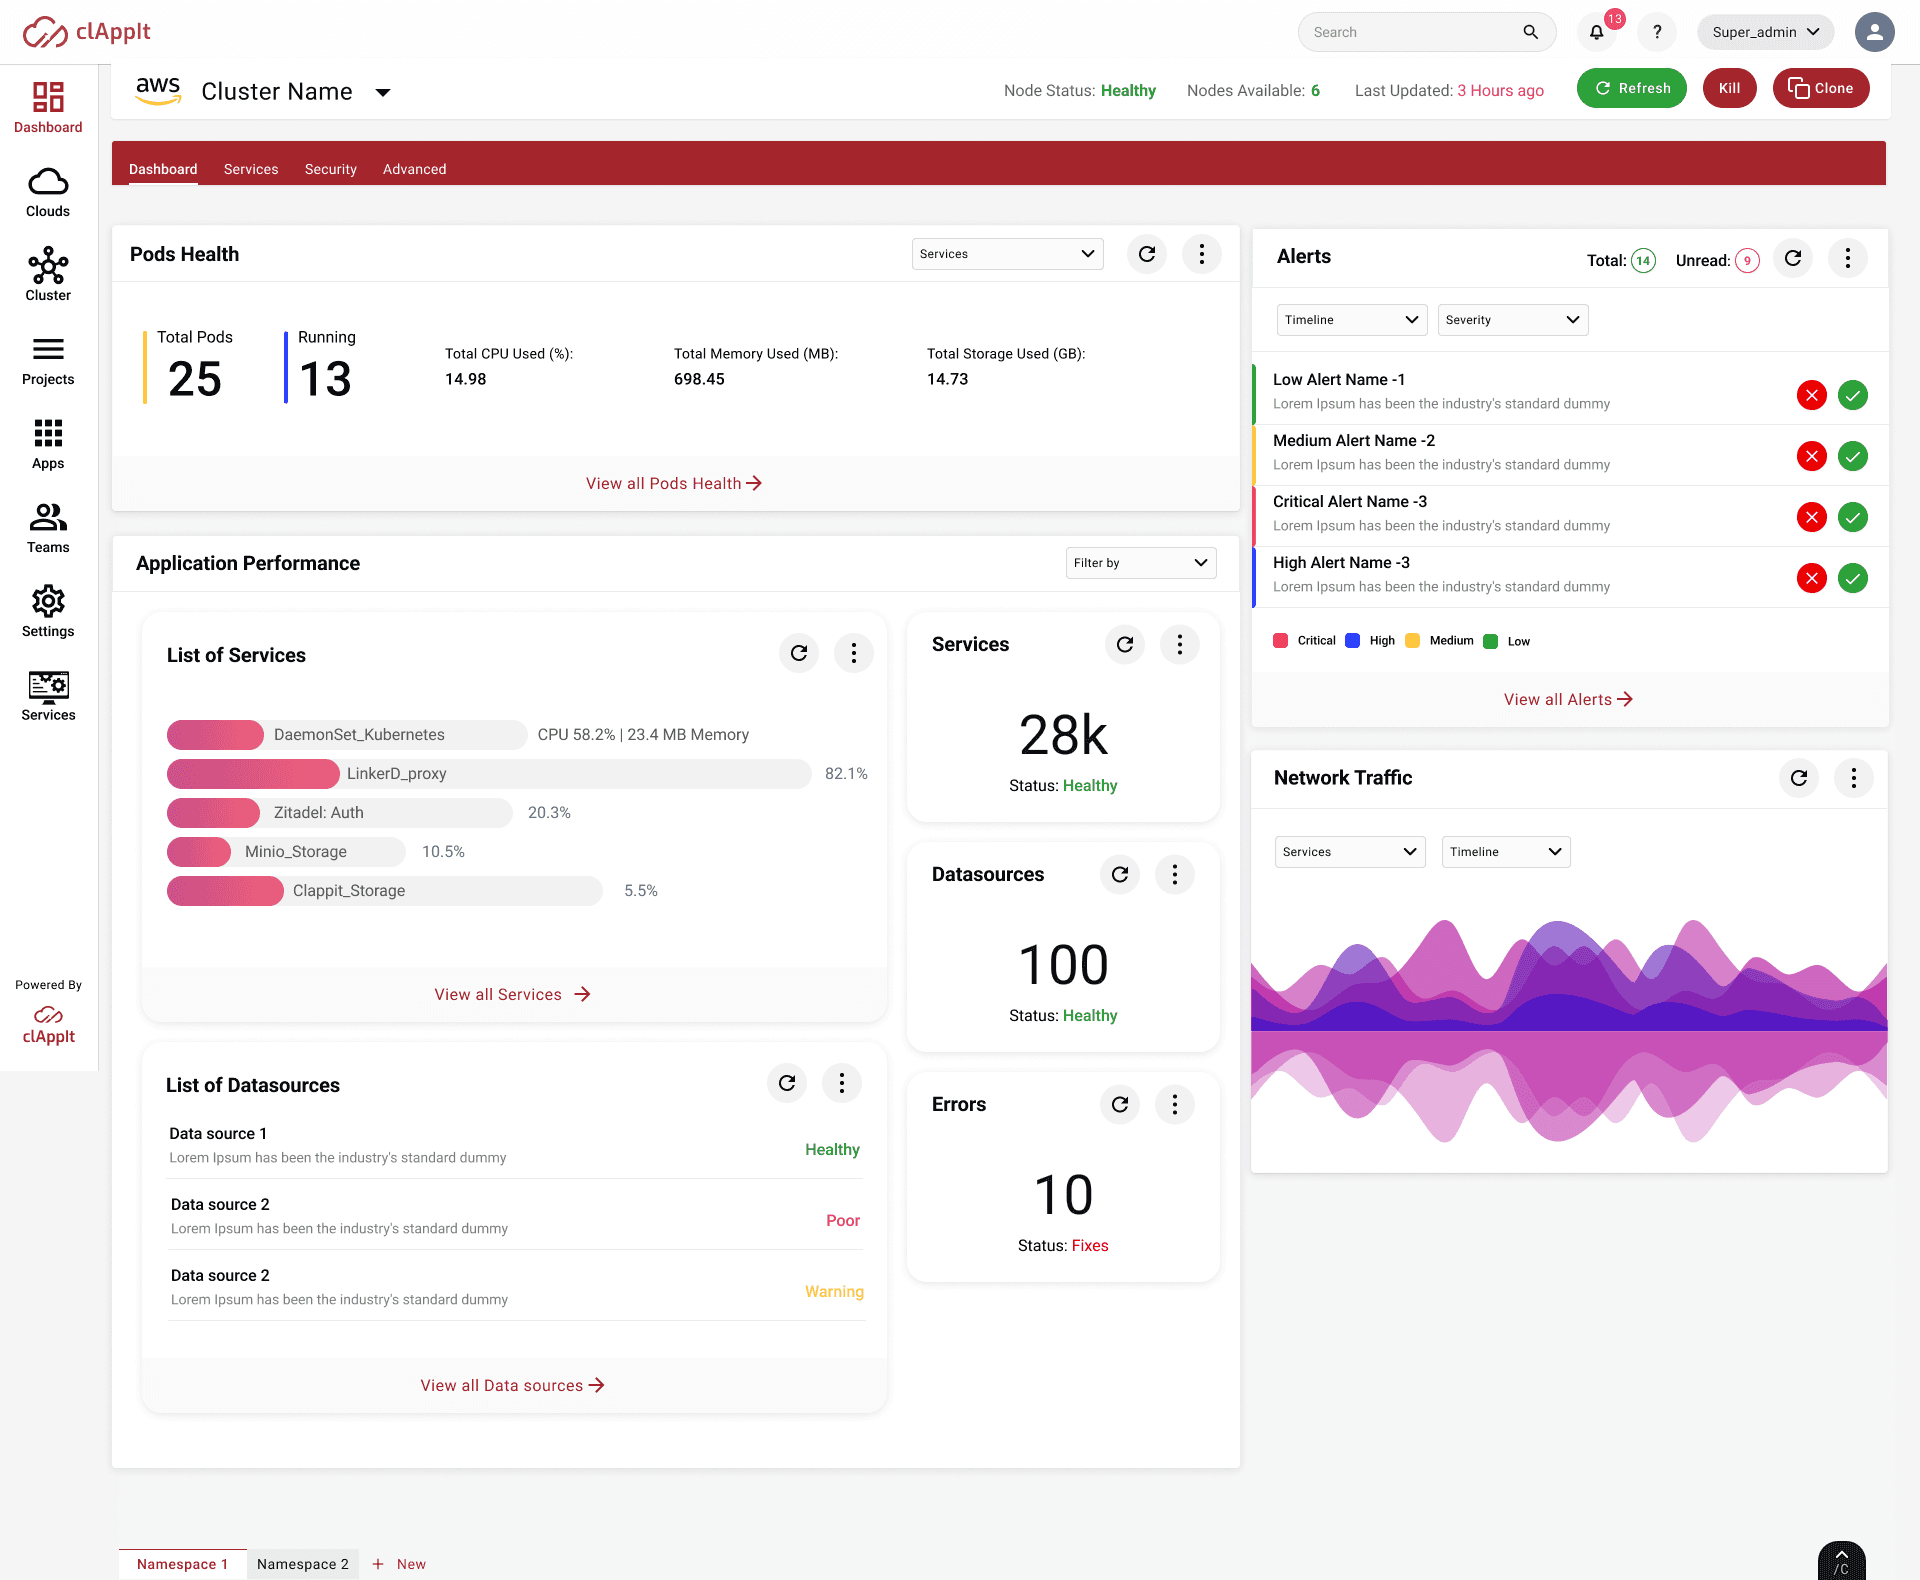Click the LinkerD_proxy usage bar
Screen dimensions: 1920x1580
tap(489, 774)
